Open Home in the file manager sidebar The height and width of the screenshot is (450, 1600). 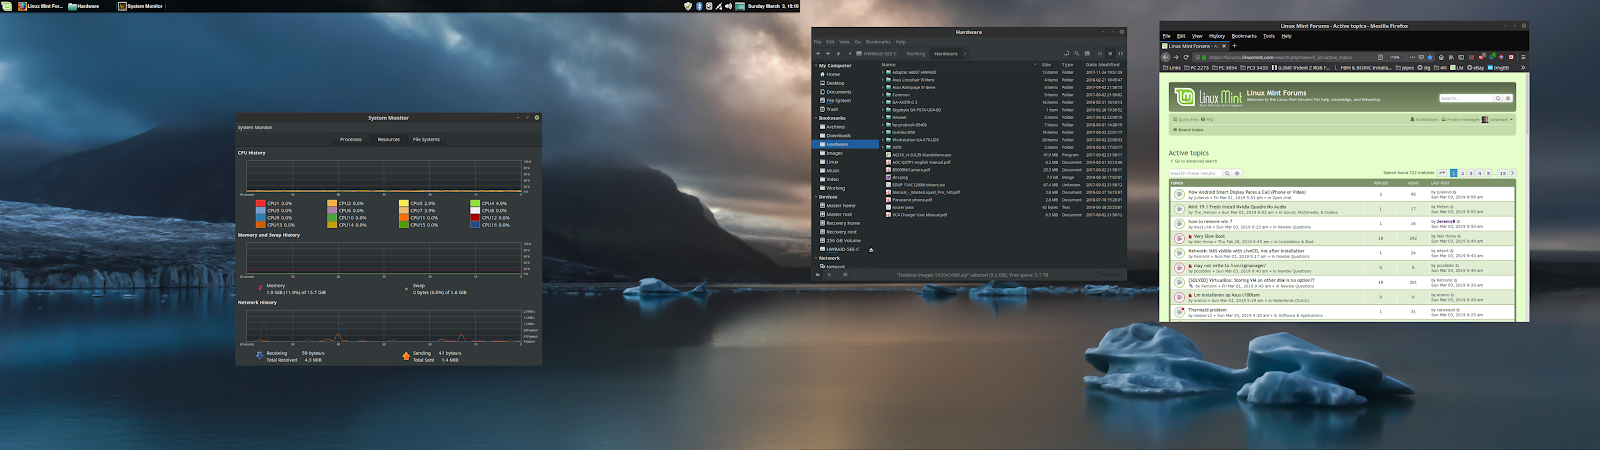(832, 74)
